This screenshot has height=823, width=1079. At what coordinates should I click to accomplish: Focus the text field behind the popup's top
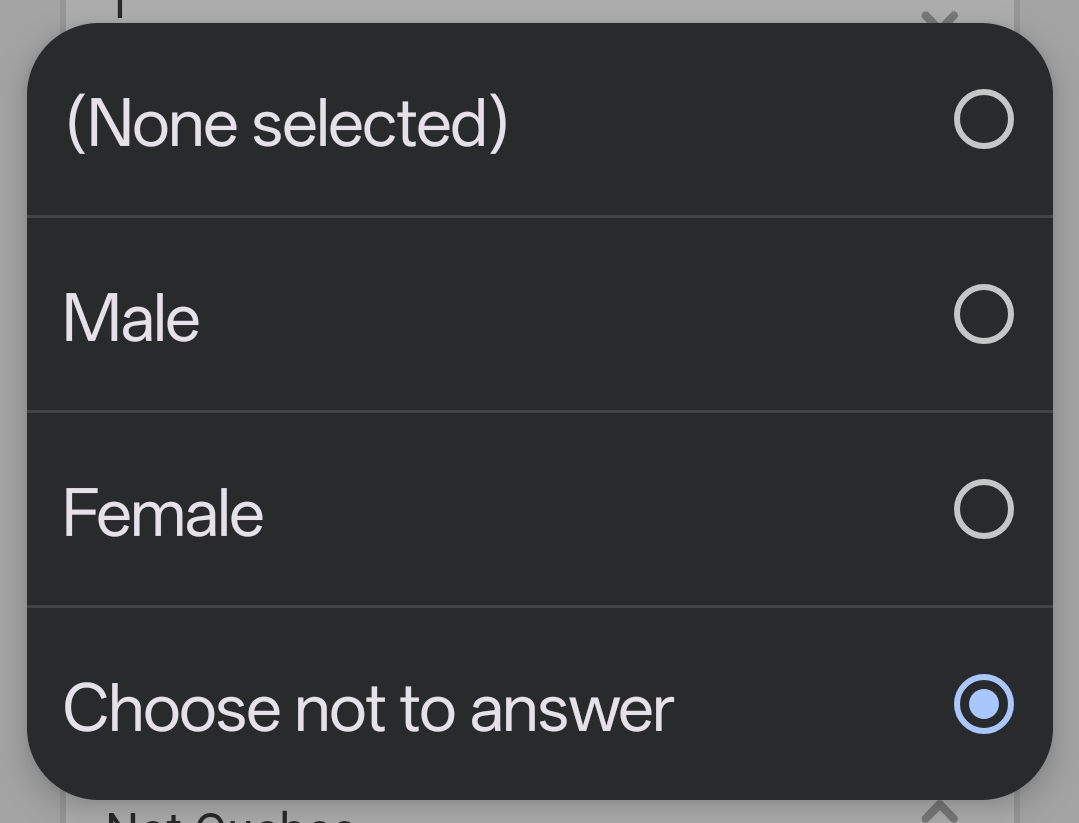tap(500, 10)
